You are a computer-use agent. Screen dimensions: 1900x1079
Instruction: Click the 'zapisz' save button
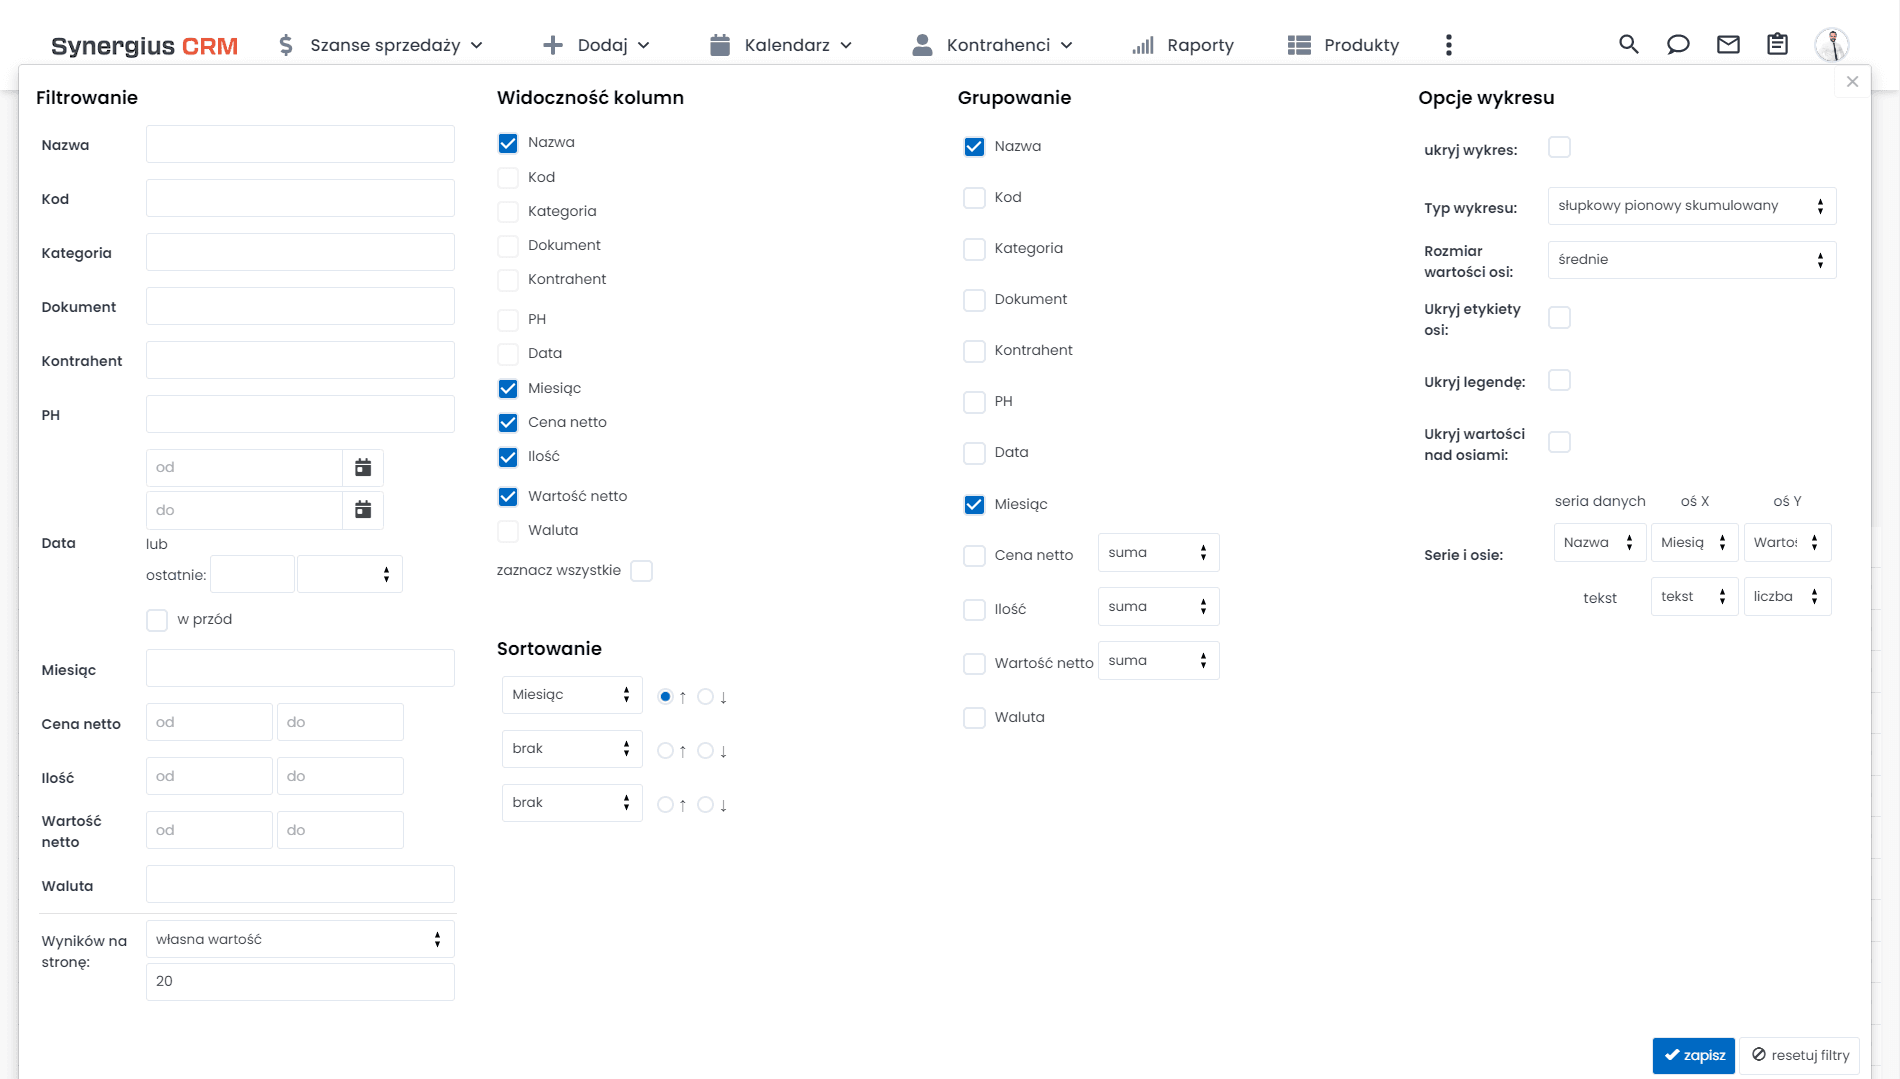(1693, 1055)
